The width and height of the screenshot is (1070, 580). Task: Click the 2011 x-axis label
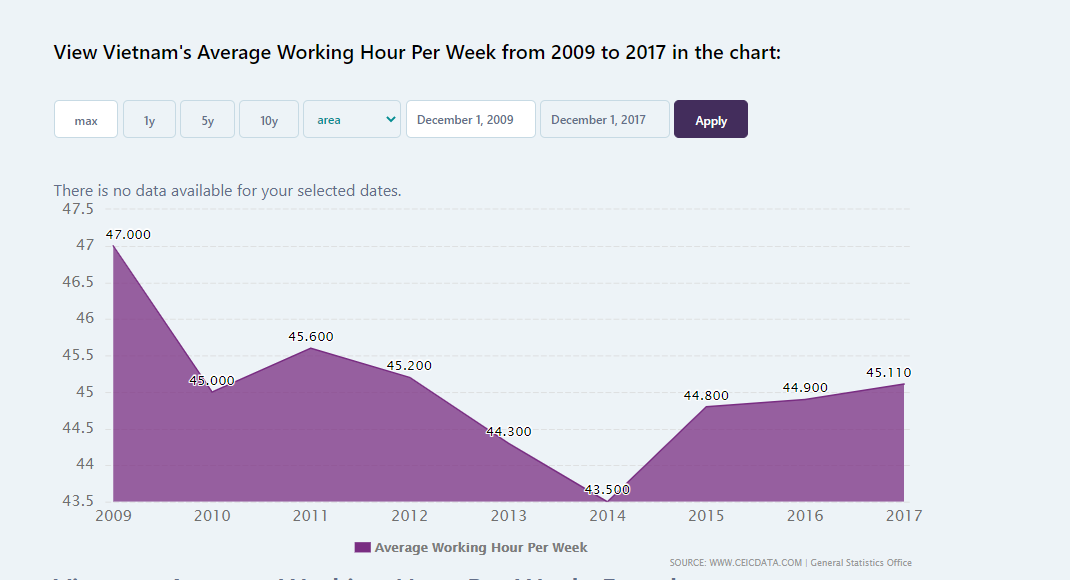(310, 516)
